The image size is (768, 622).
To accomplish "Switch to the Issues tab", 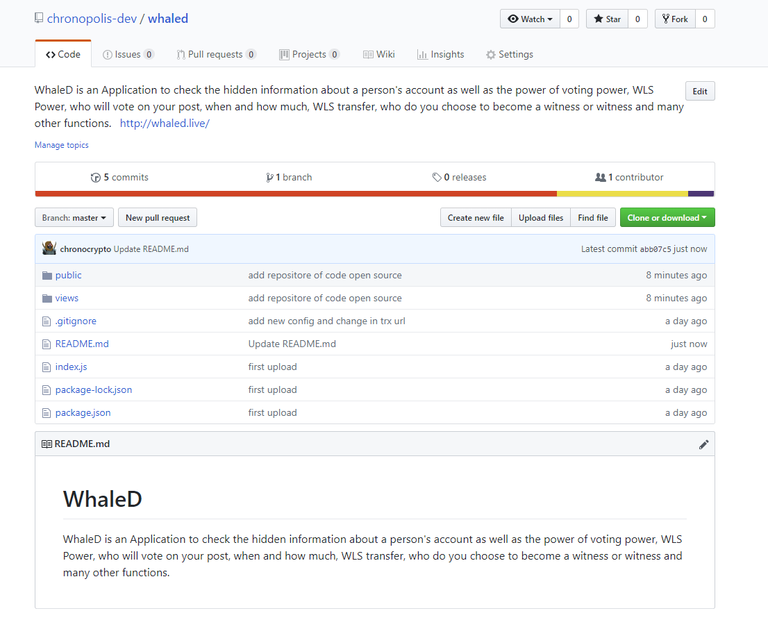I will pyautogui.click(x=127, y=55).
